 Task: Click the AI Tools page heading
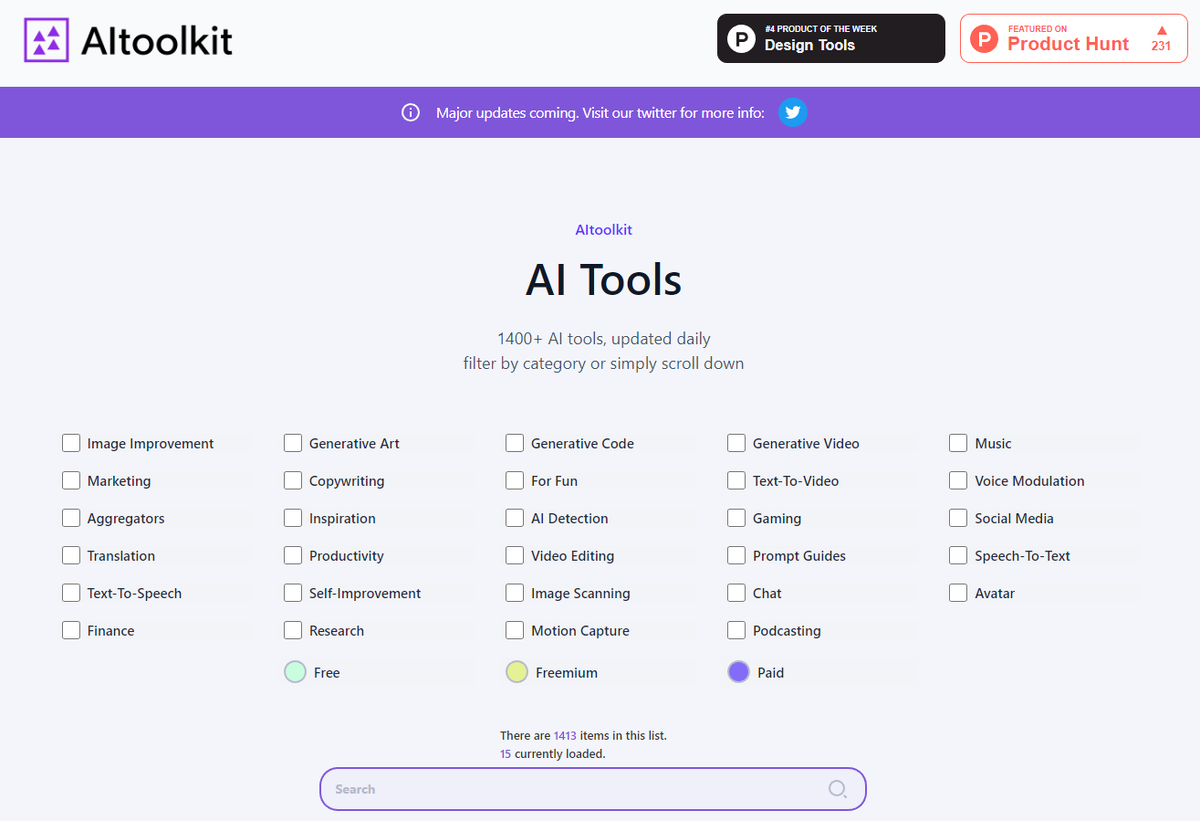tap(604, 280)
